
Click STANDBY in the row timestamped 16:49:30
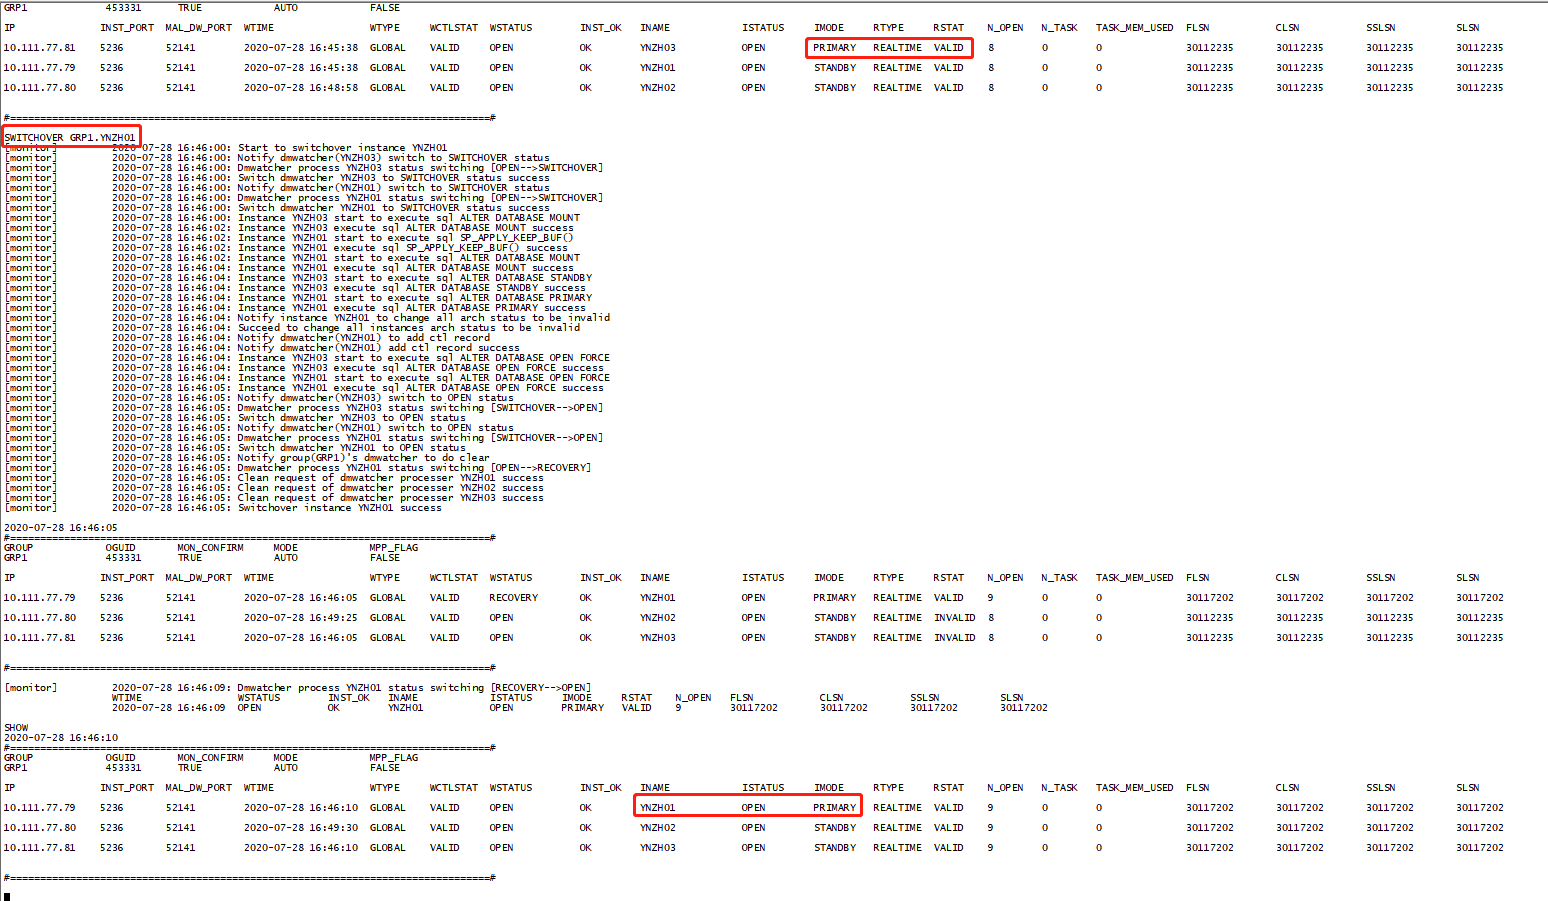834,828
